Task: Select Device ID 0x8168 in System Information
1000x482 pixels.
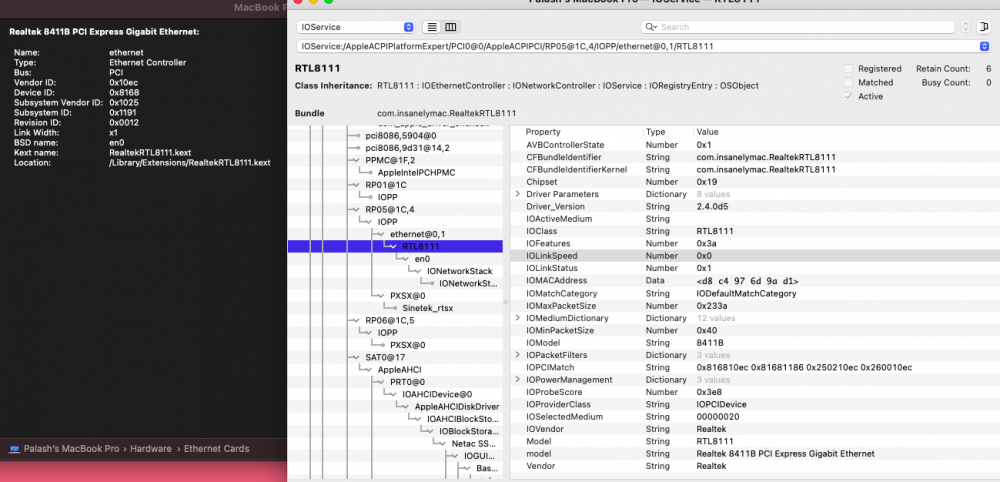Action: click(x=124, y=92)
